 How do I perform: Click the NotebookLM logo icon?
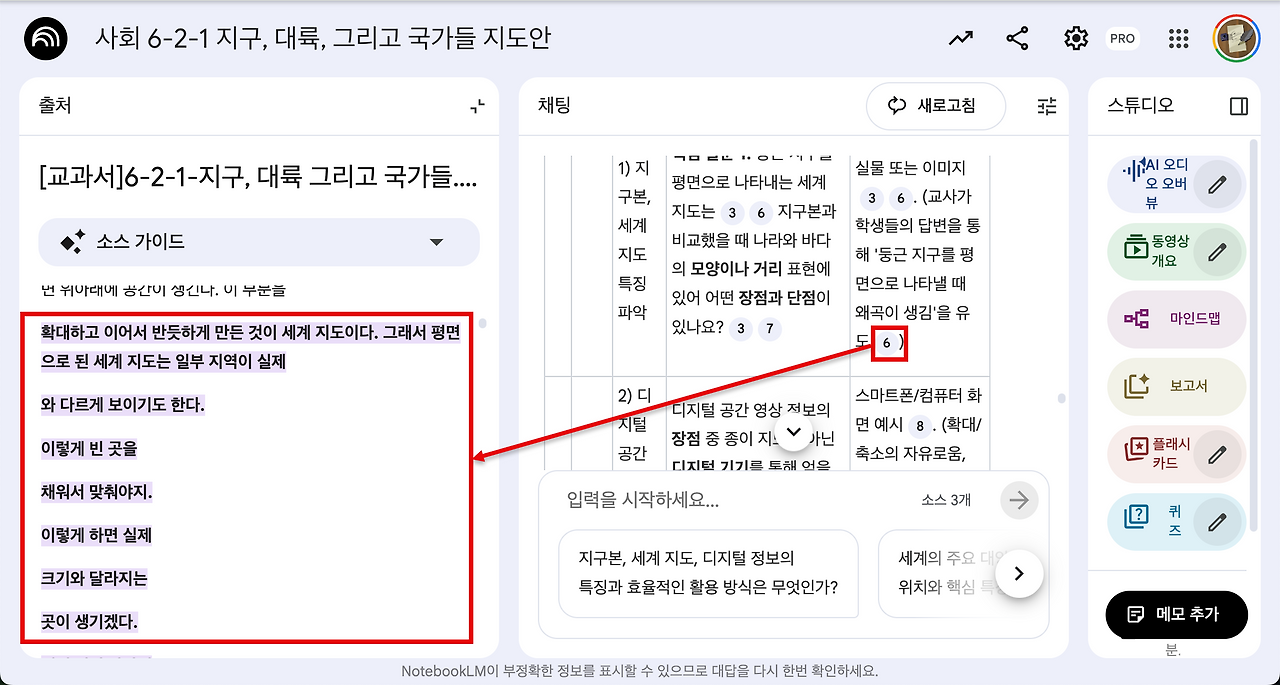46,38
